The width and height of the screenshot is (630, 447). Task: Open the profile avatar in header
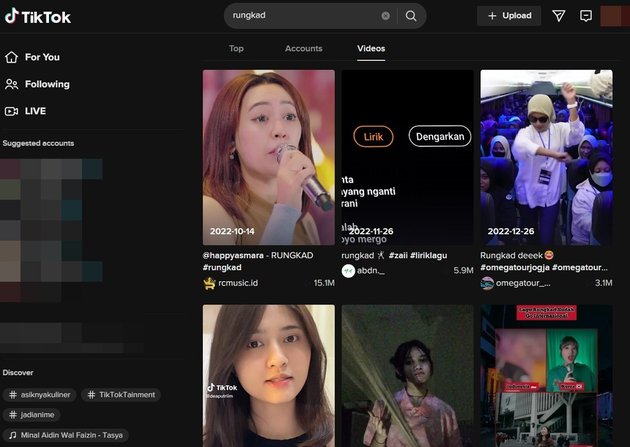615,16
